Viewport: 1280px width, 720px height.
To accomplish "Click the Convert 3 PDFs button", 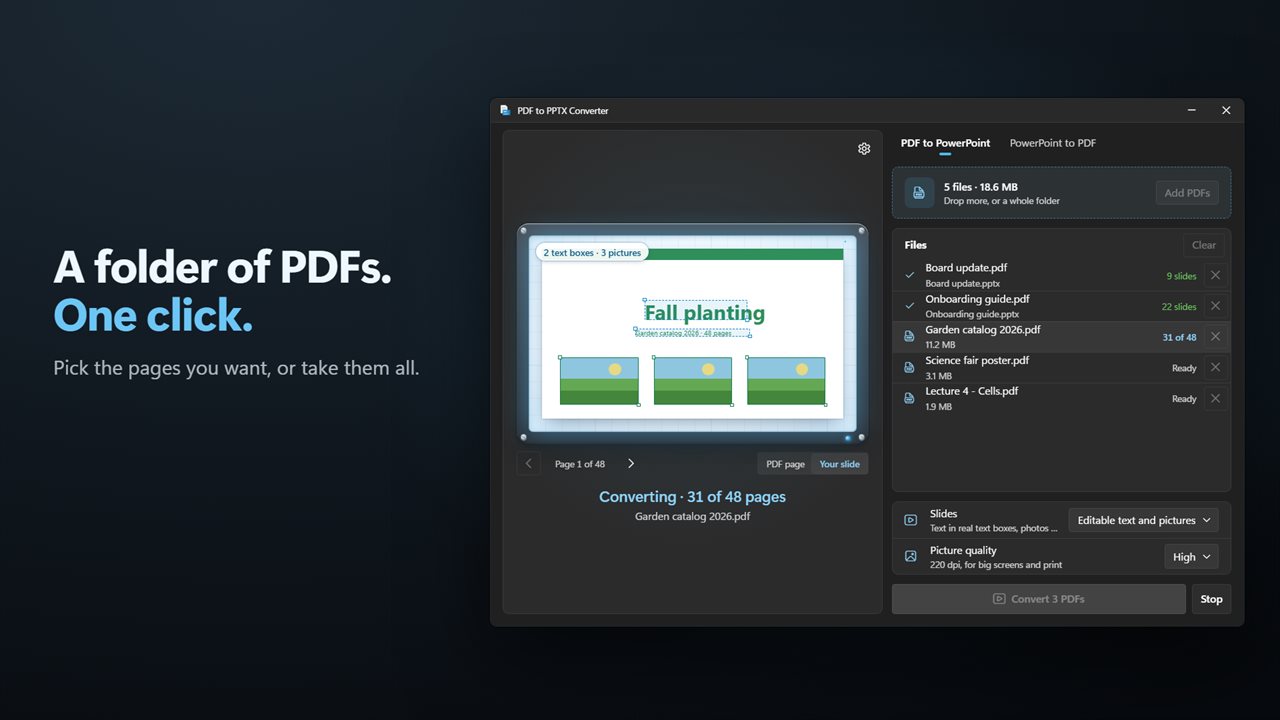I will click(x=1039, y=599).
